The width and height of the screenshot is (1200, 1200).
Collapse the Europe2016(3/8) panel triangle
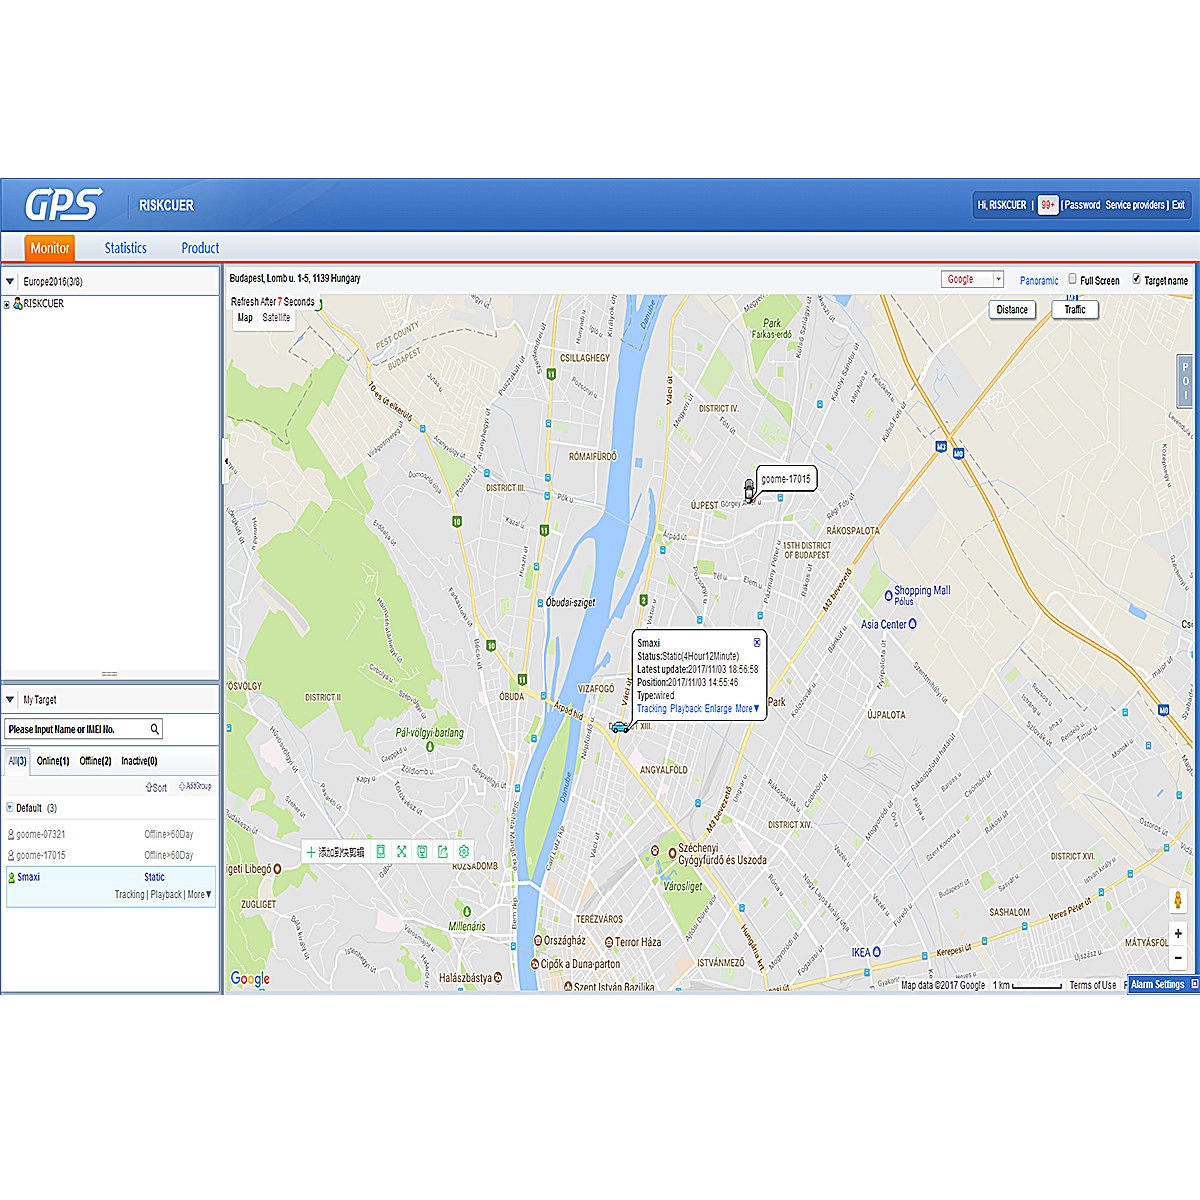10,282
